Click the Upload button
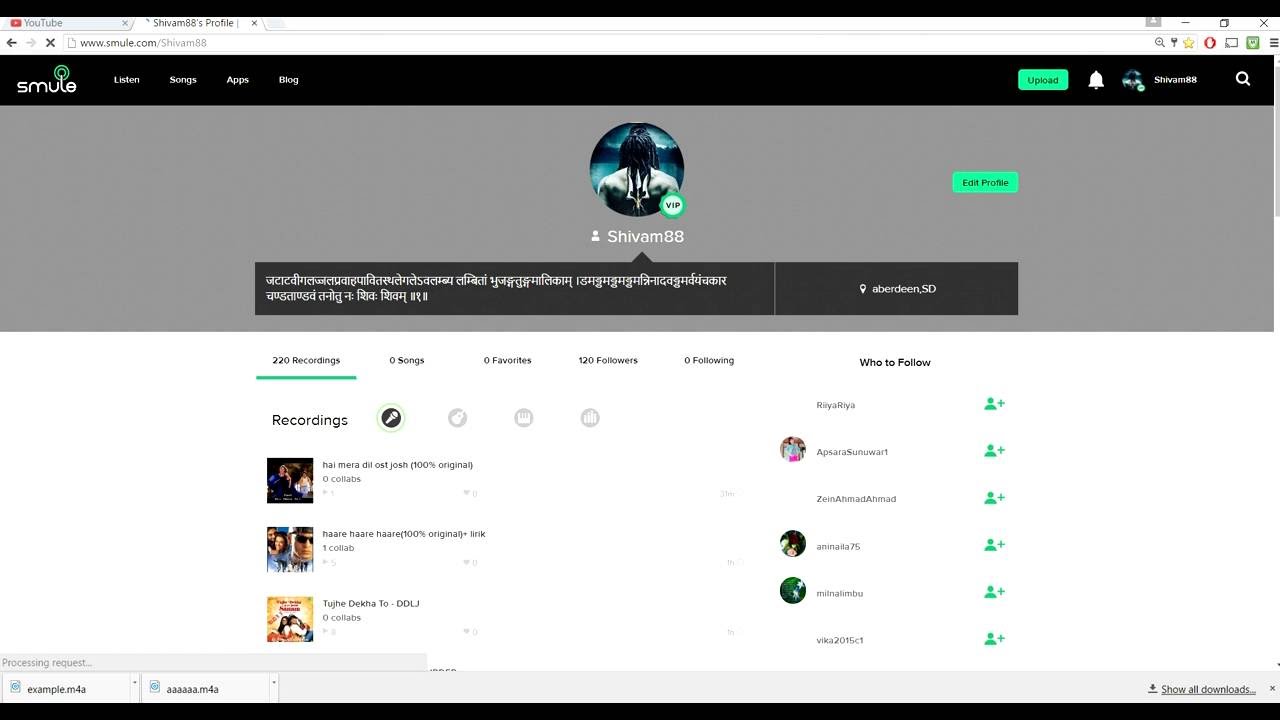 [x=1043, y=80]
